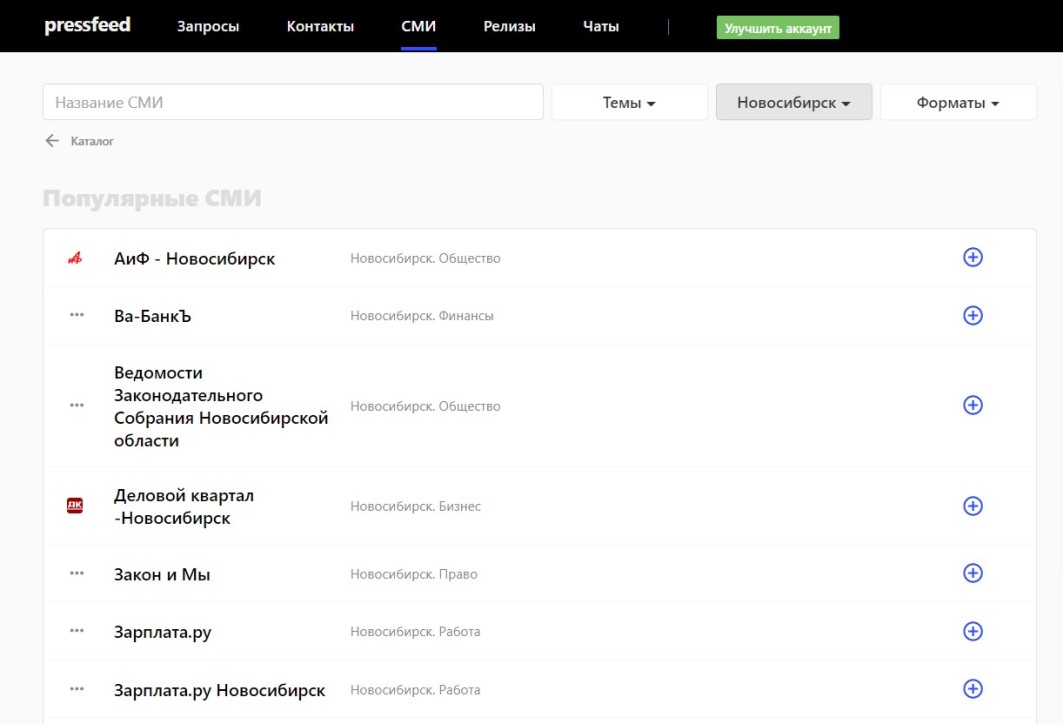
Task: Click the plus icon for АиФ - Новосибирск
Action: click(972, 258)
